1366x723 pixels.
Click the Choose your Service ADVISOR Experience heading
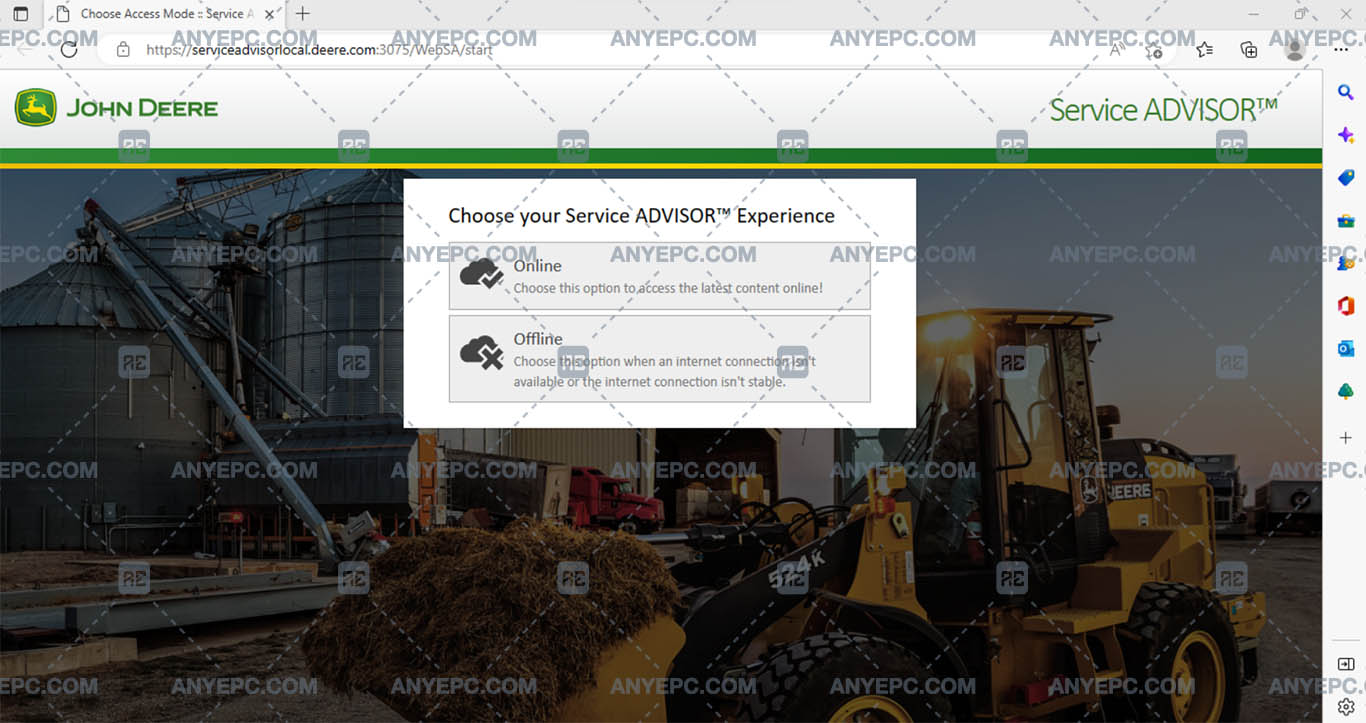click(x=641, y=215)
